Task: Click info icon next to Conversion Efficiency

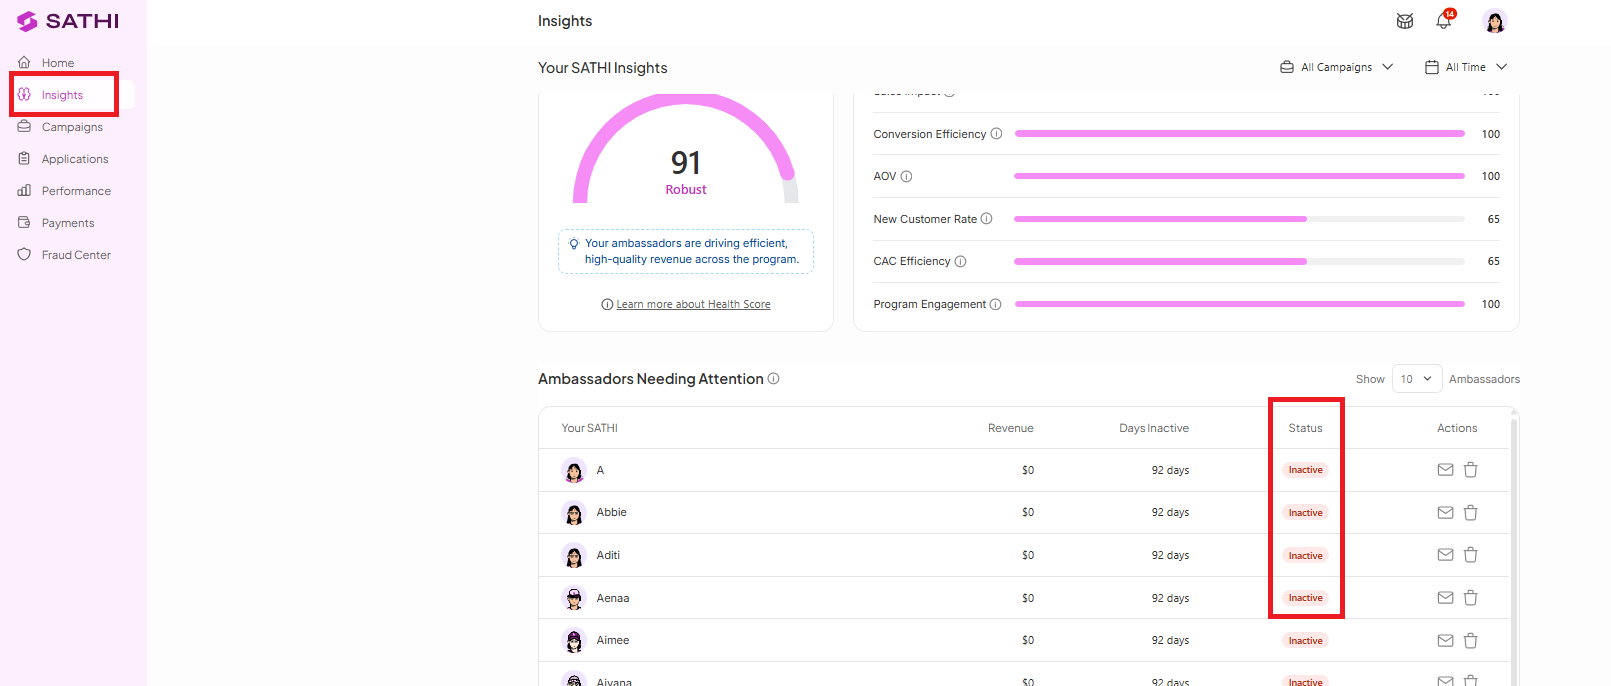Action: (996, 134)
